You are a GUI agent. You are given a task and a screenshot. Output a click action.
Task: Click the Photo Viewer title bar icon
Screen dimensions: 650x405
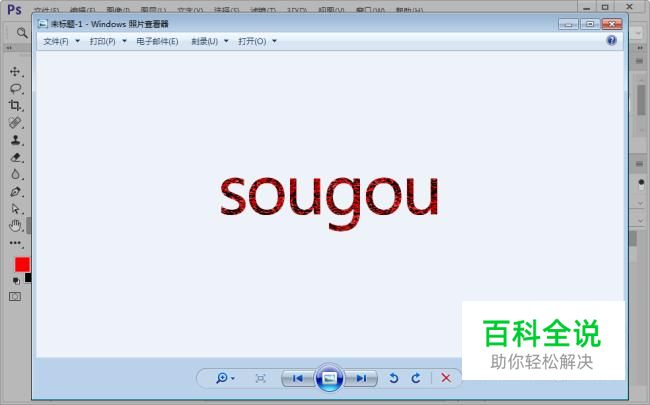tap(43, 24)
